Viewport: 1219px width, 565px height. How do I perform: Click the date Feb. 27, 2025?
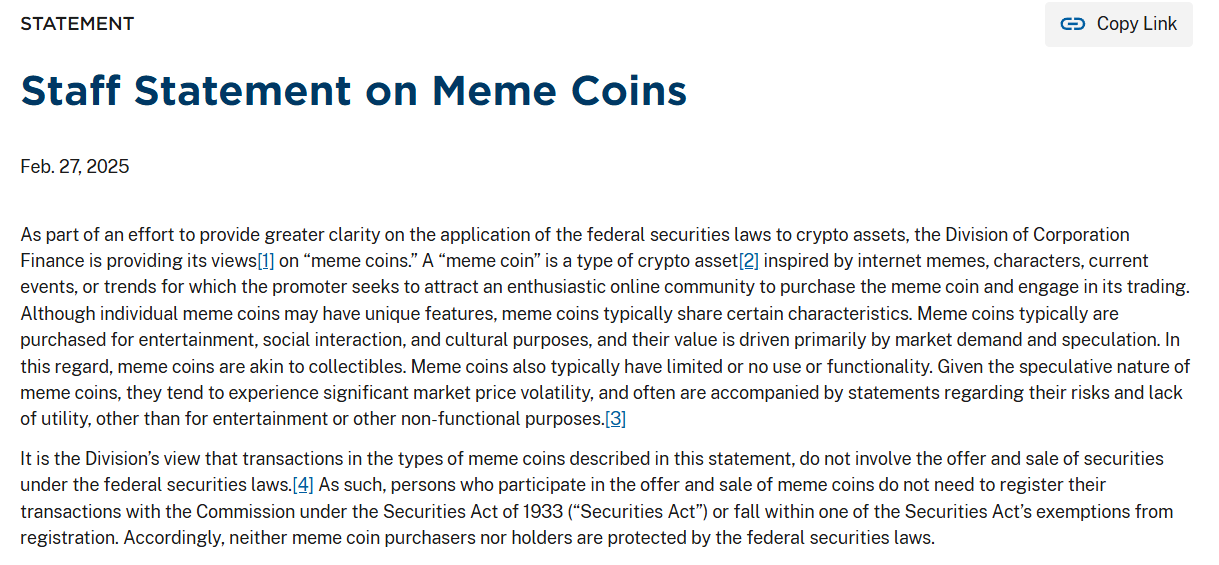(75, 167)
